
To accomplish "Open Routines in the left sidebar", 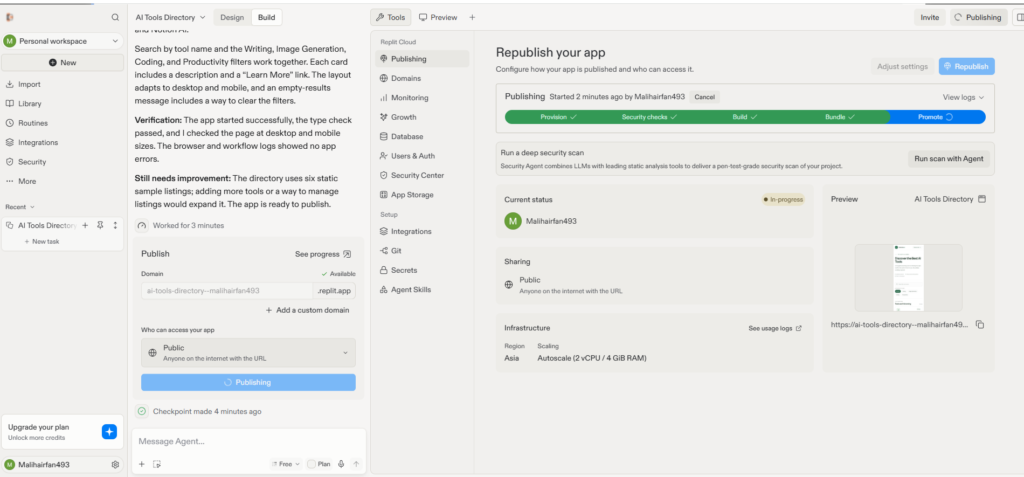I will tap(33, 123).
